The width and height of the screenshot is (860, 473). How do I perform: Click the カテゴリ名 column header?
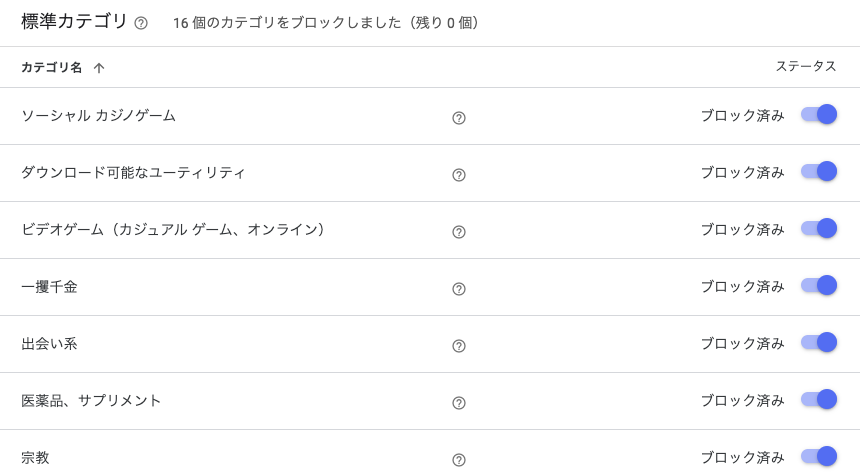click(x=52, y=68)
